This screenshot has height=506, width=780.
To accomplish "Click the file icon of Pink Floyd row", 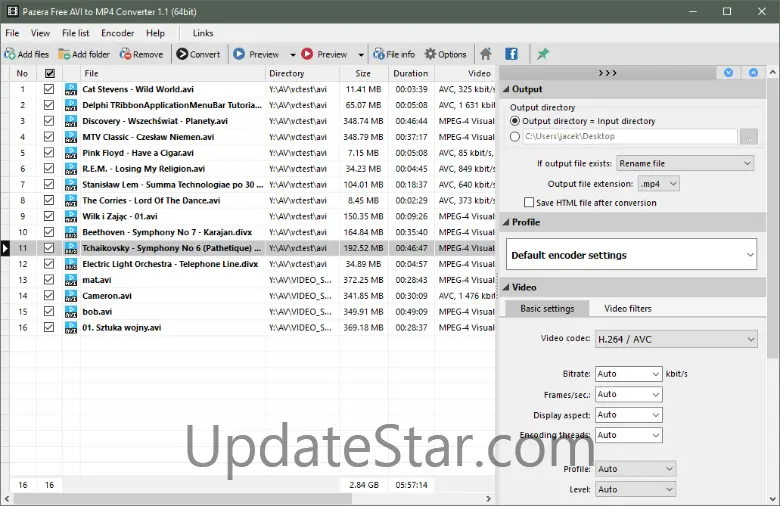I will 71,153.
